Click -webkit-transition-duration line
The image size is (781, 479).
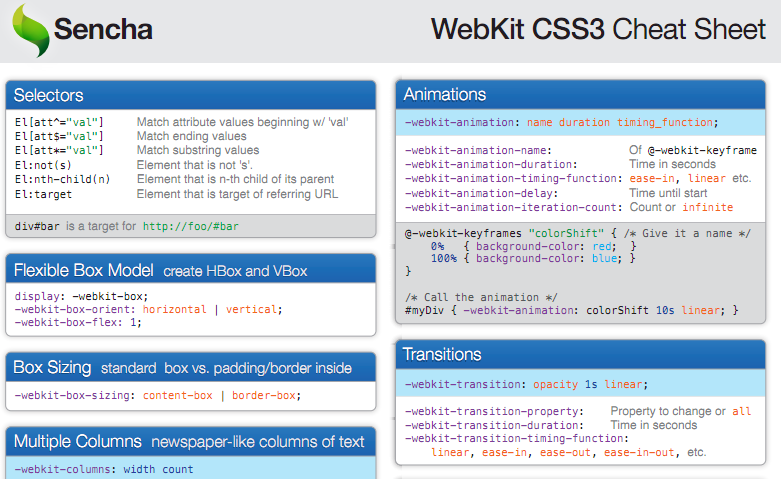(x=494, y=425)
